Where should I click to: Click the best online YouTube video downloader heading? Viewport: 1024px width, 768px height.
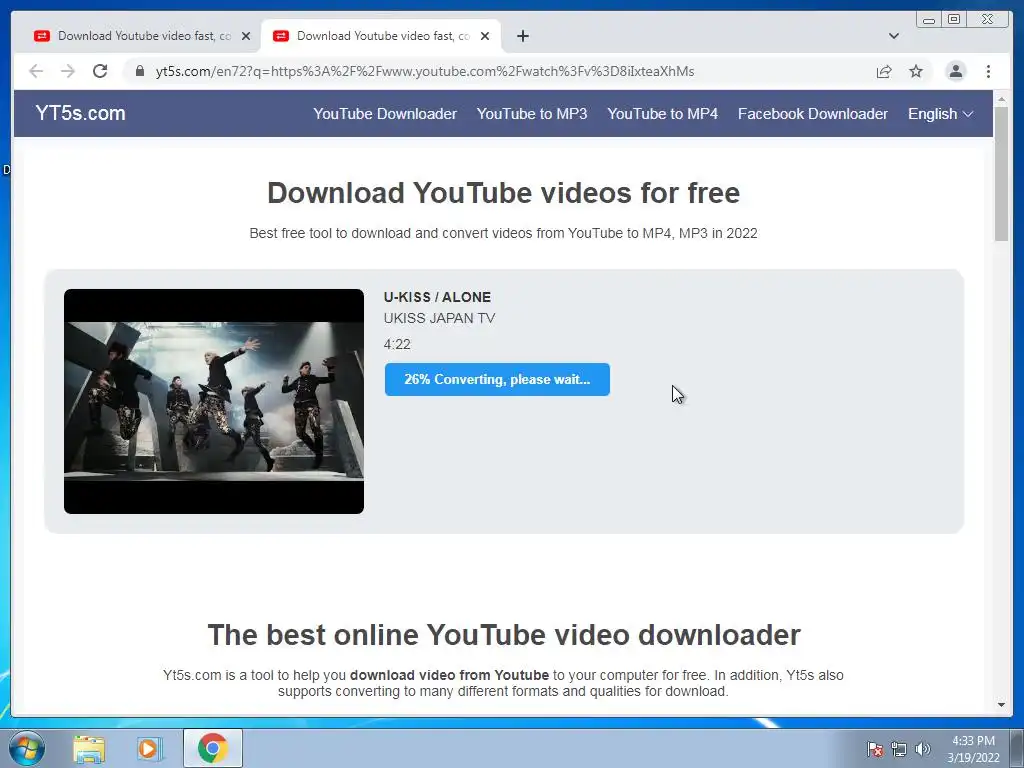504,635
